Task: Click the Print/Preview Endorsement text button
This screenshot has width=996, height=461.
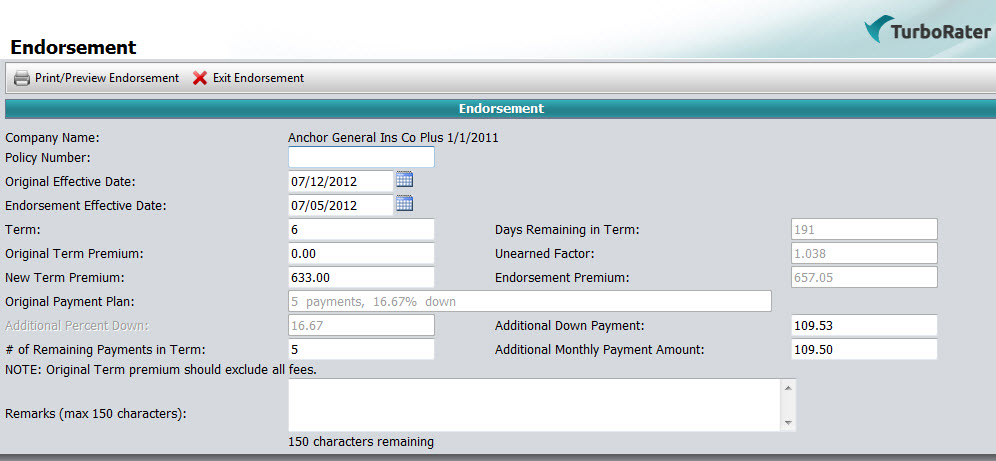Action: tap(106, 78)
